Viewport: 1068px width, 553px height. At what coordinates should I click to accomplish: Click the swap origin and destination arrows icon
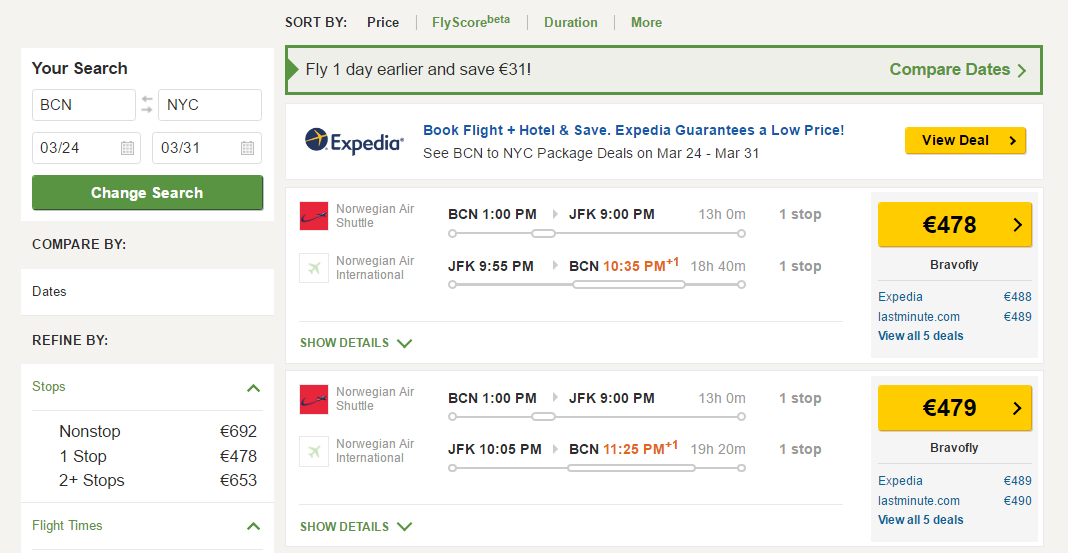[147, 104]
